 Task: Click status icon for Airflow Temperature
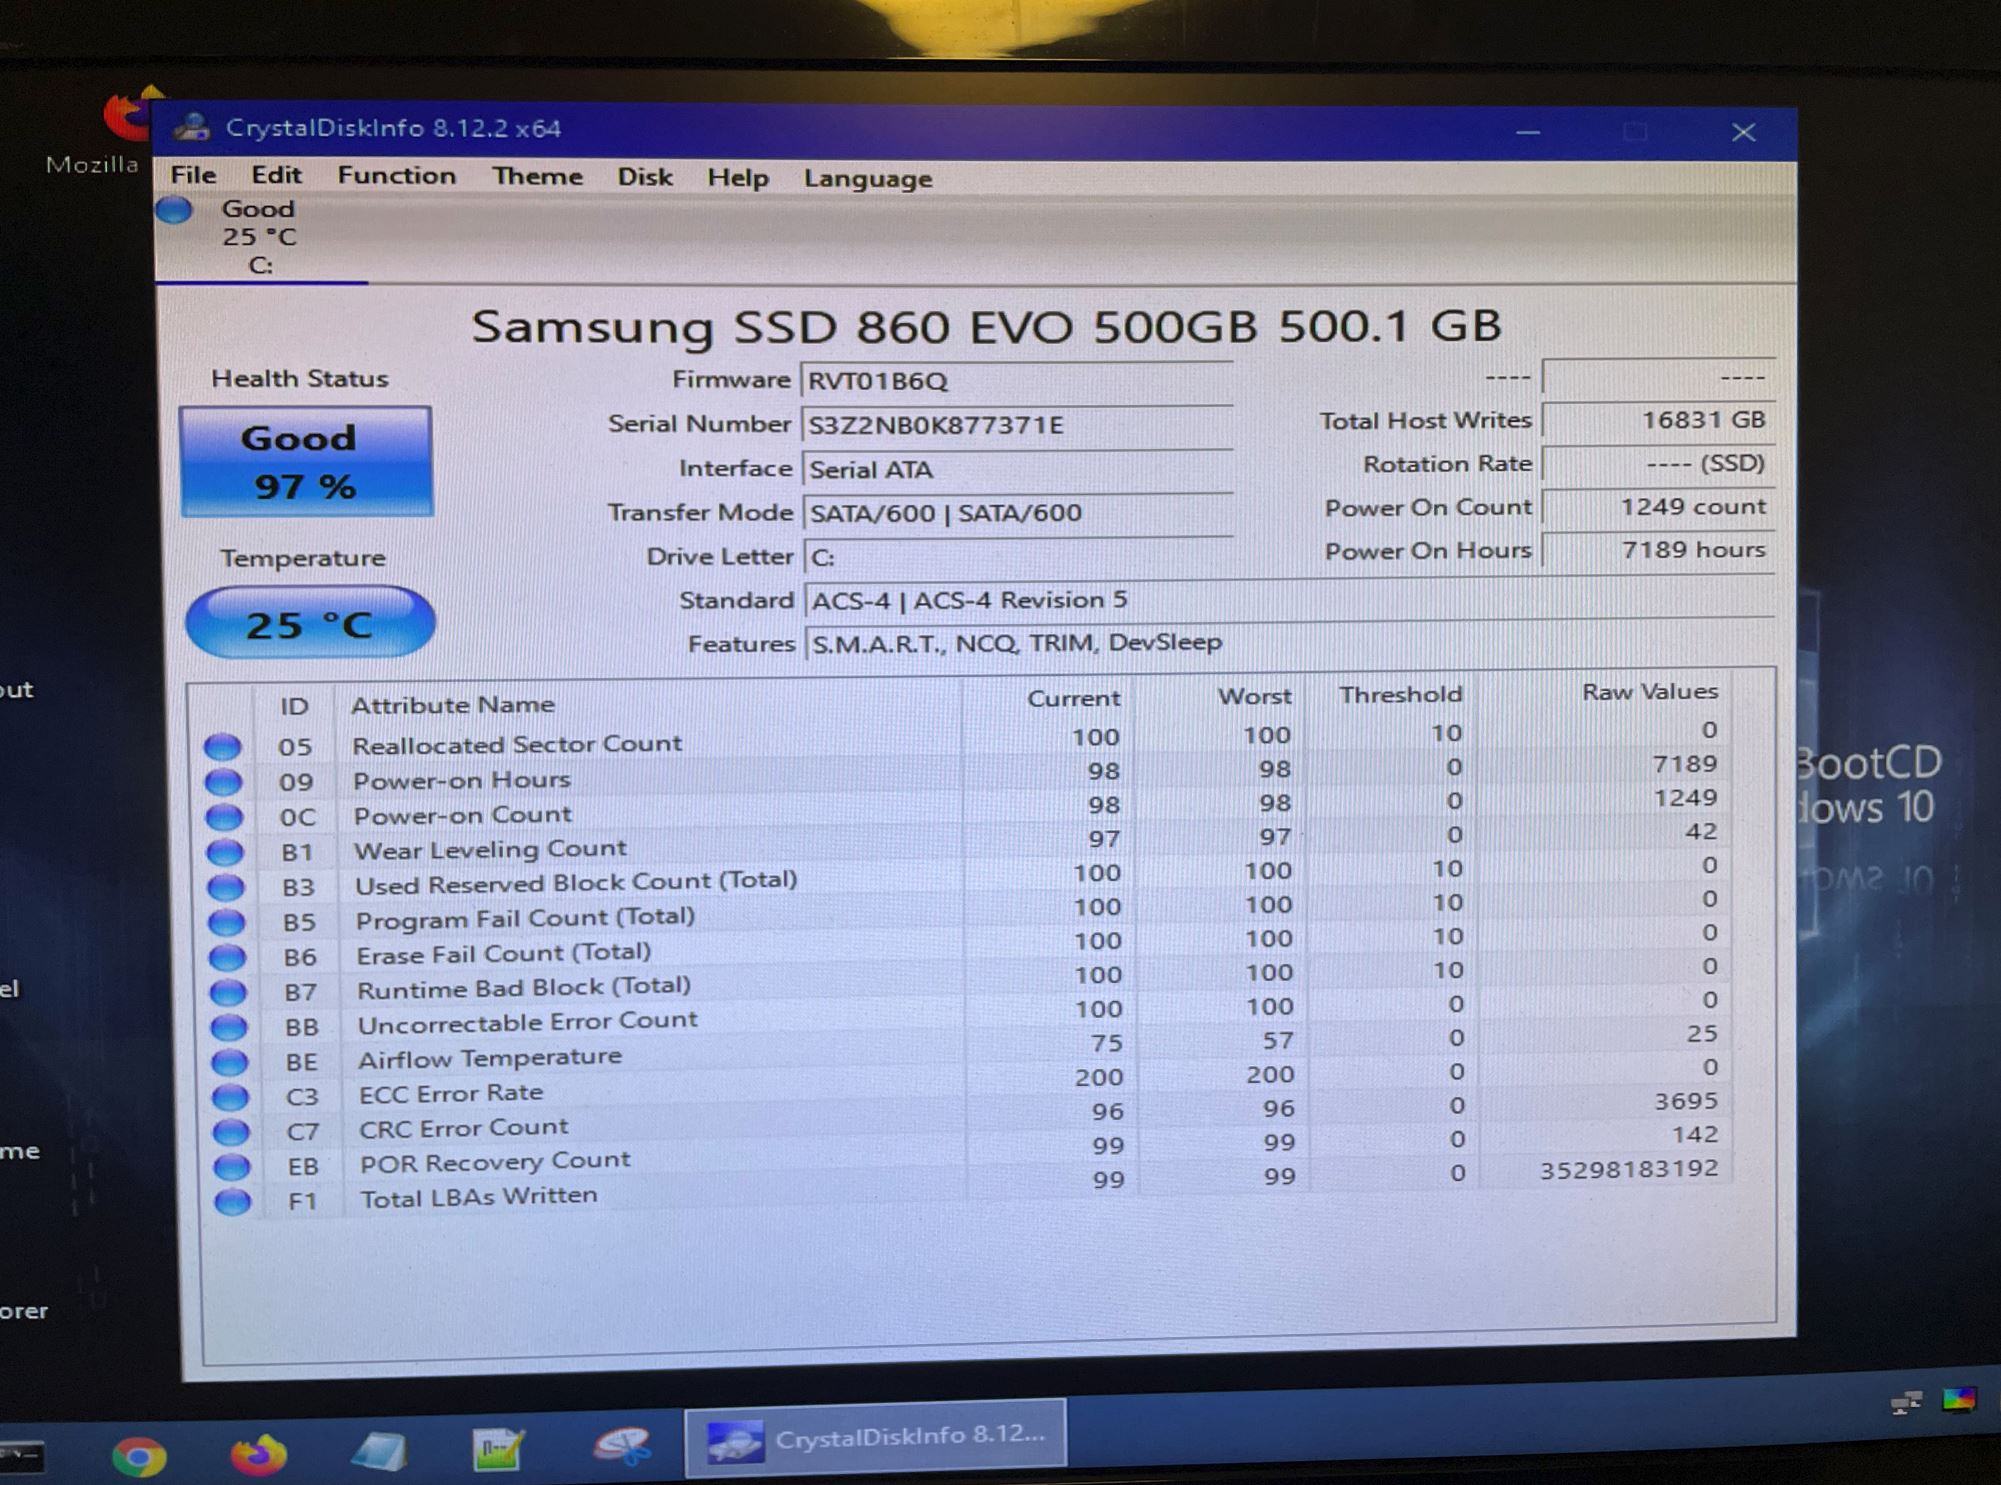(x=230, y=1062)
